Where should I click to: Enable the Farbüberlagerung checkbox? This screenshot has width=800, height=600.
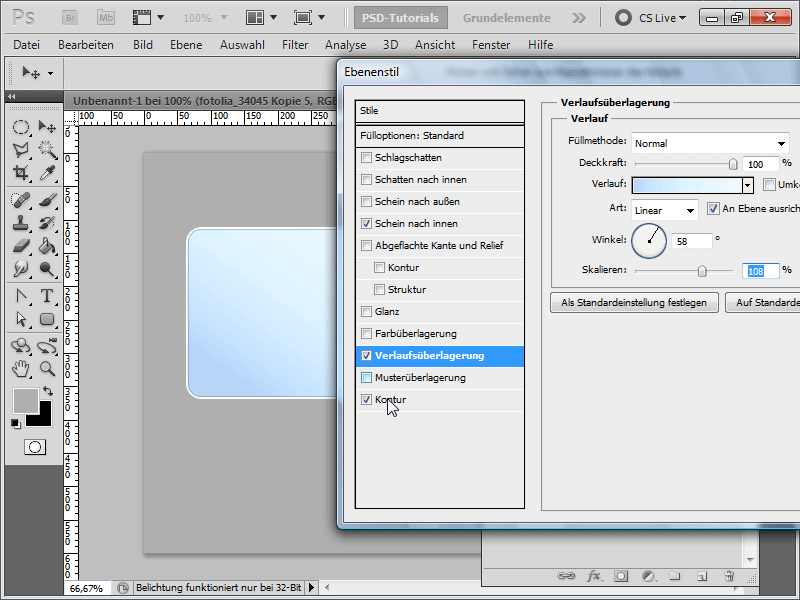click(366, 333)
